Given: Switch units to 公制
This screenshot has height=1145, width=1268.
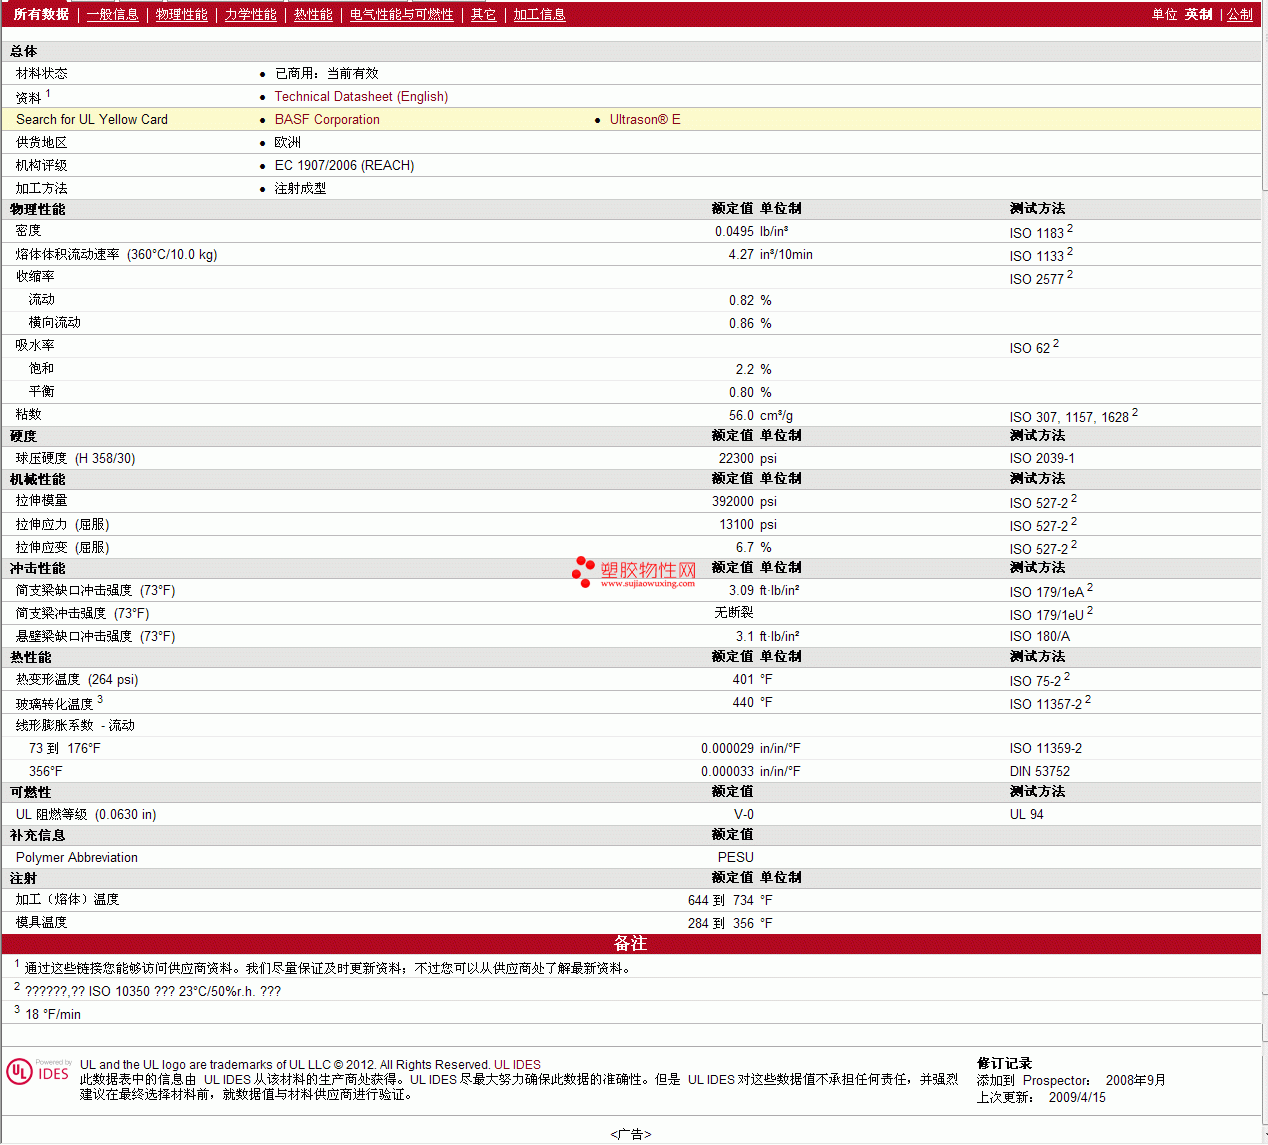Looking at the screenshot, I should tap(1240, 14).
